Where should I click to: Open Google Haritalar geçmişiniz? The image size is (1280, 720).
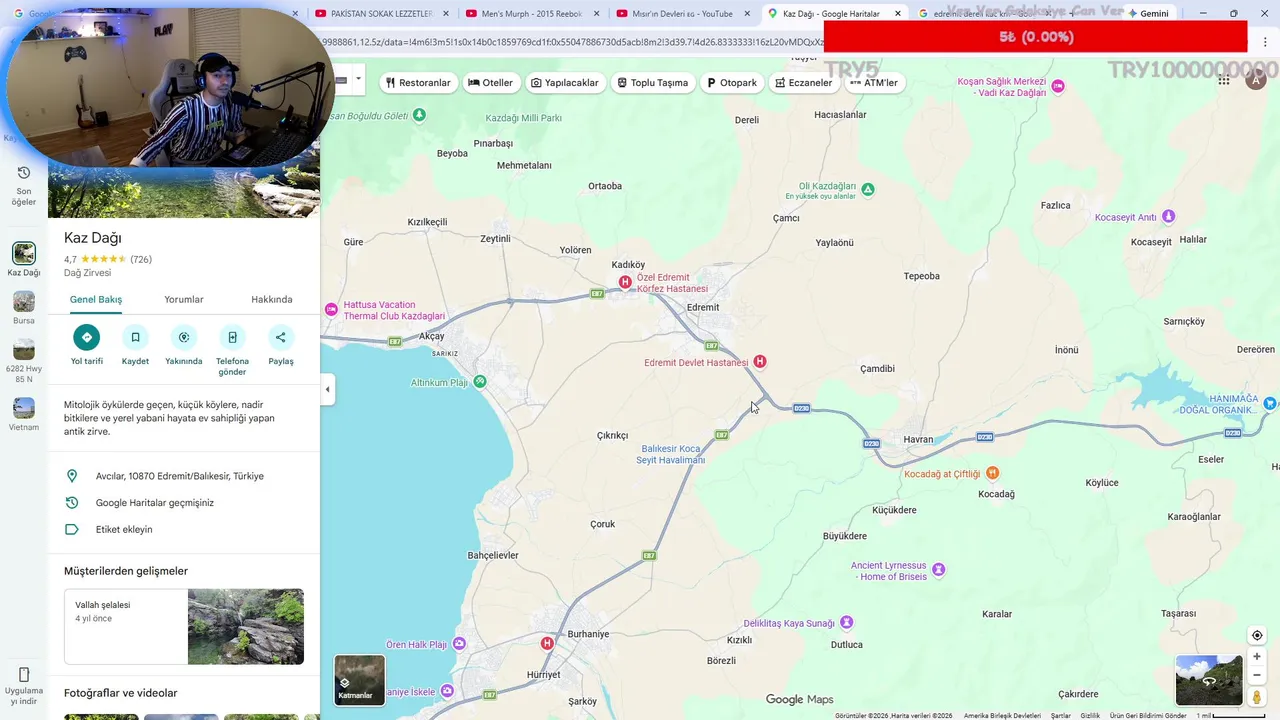pos(184,503)
